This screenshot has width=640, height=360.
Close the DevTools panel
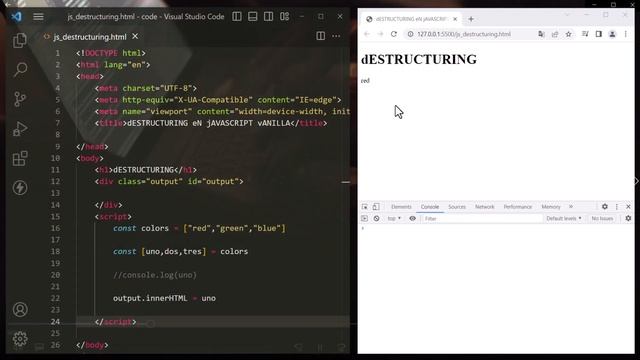click(628, 207)
